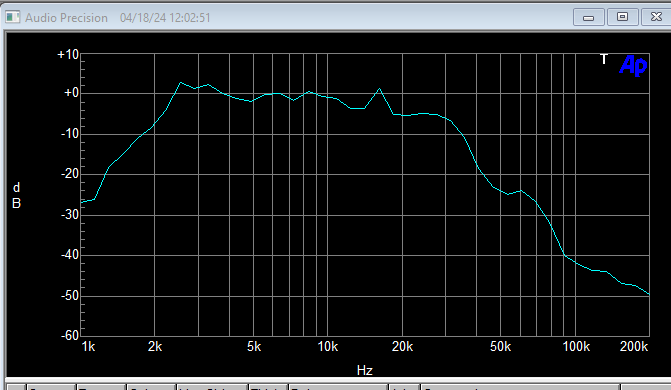Image resolution: width=671 pixels, height=390 pixels.
Task: Click the +0 label on vertical axis
Action: (x=71, y=93)
